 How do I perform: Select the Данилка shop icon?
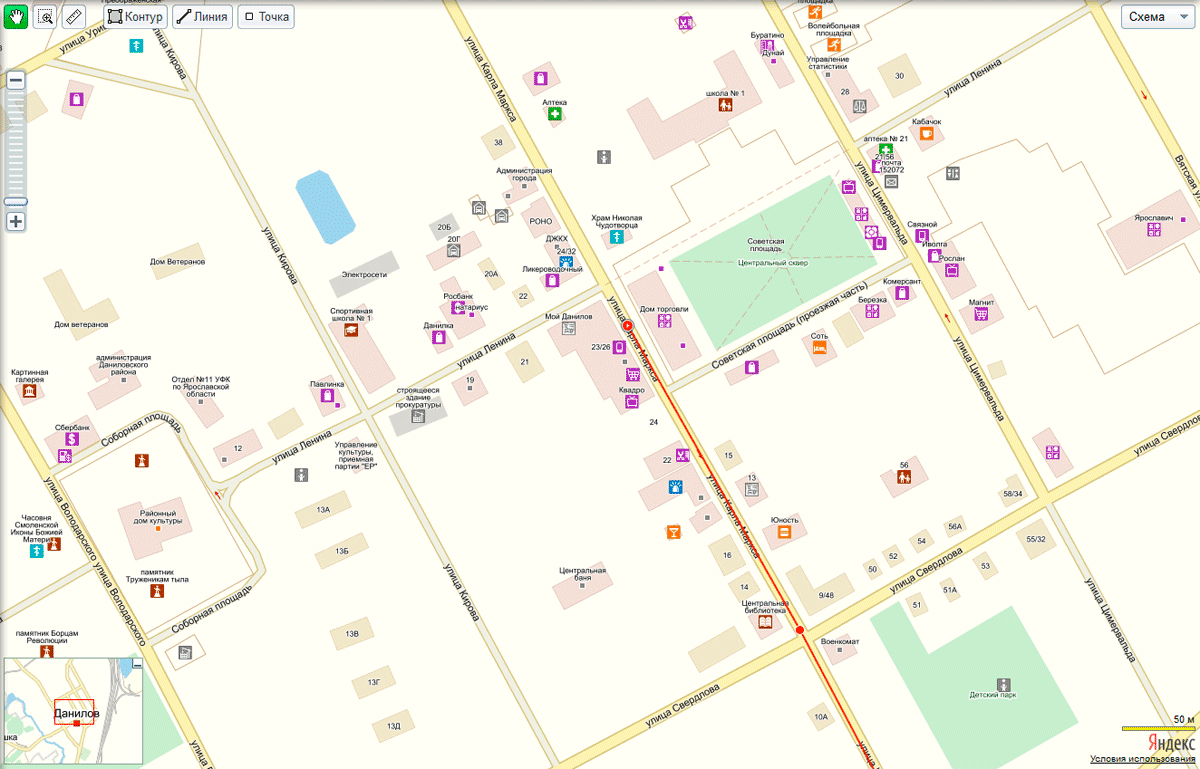pos(438,337)
